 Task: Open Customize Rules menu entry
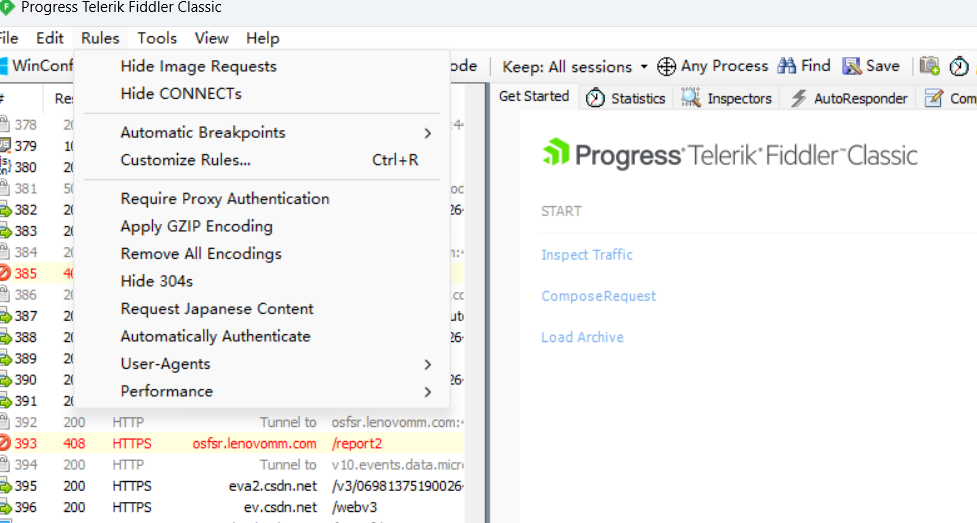coord(262,160)
